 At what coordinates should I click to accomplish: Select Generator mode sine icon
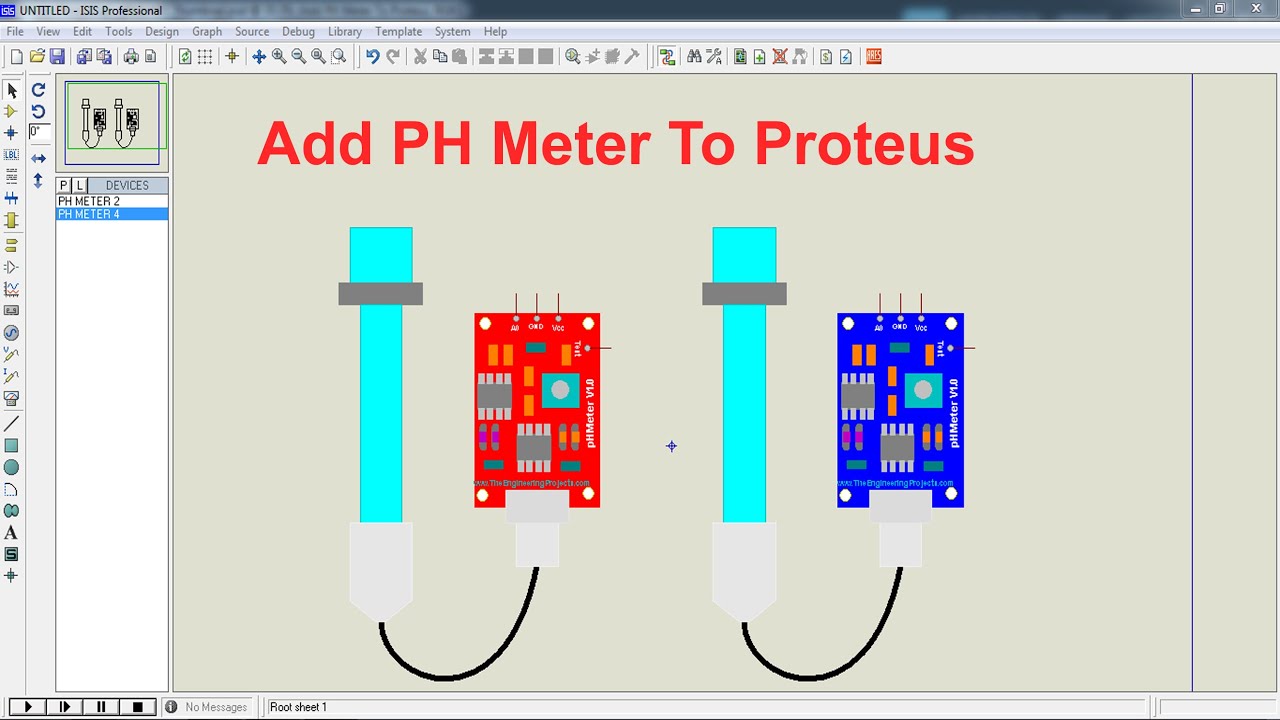click(x=12, y=333)
